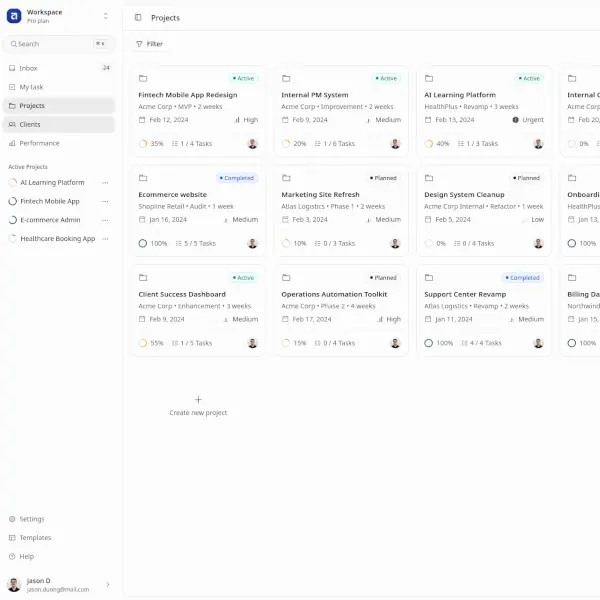Open more options for E-commerce Admin
The height and width of the screenshot is (600, 600).
[x=105, y=220]
